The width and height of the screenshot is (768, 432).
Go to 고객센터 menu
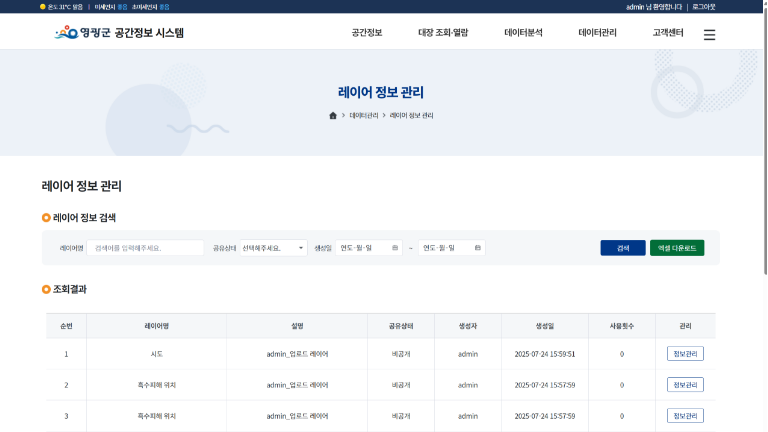pos(668,33)
